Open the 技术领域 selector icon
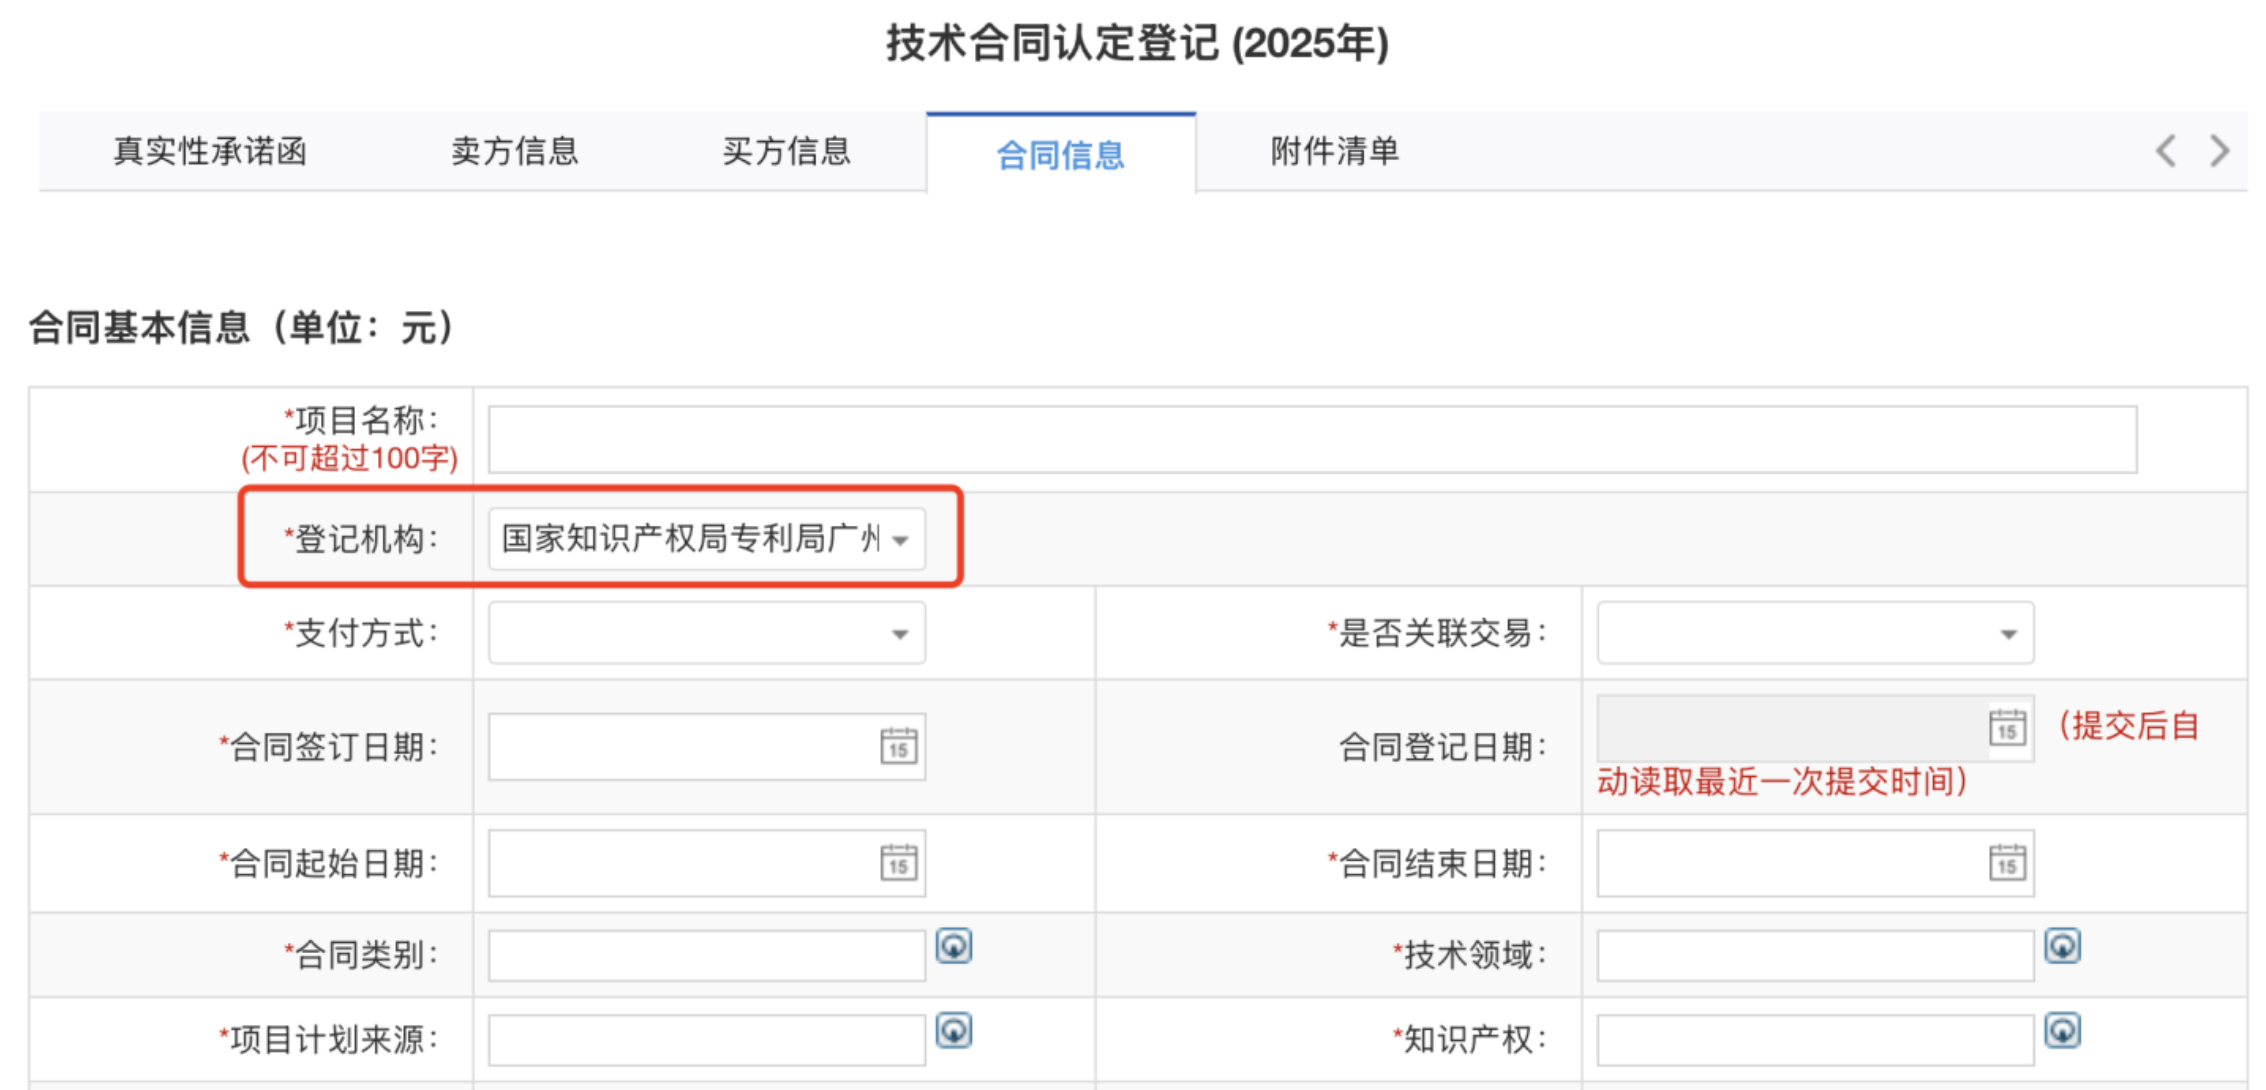This screenshot has width=2266, height=1090. click(2062, 946)
